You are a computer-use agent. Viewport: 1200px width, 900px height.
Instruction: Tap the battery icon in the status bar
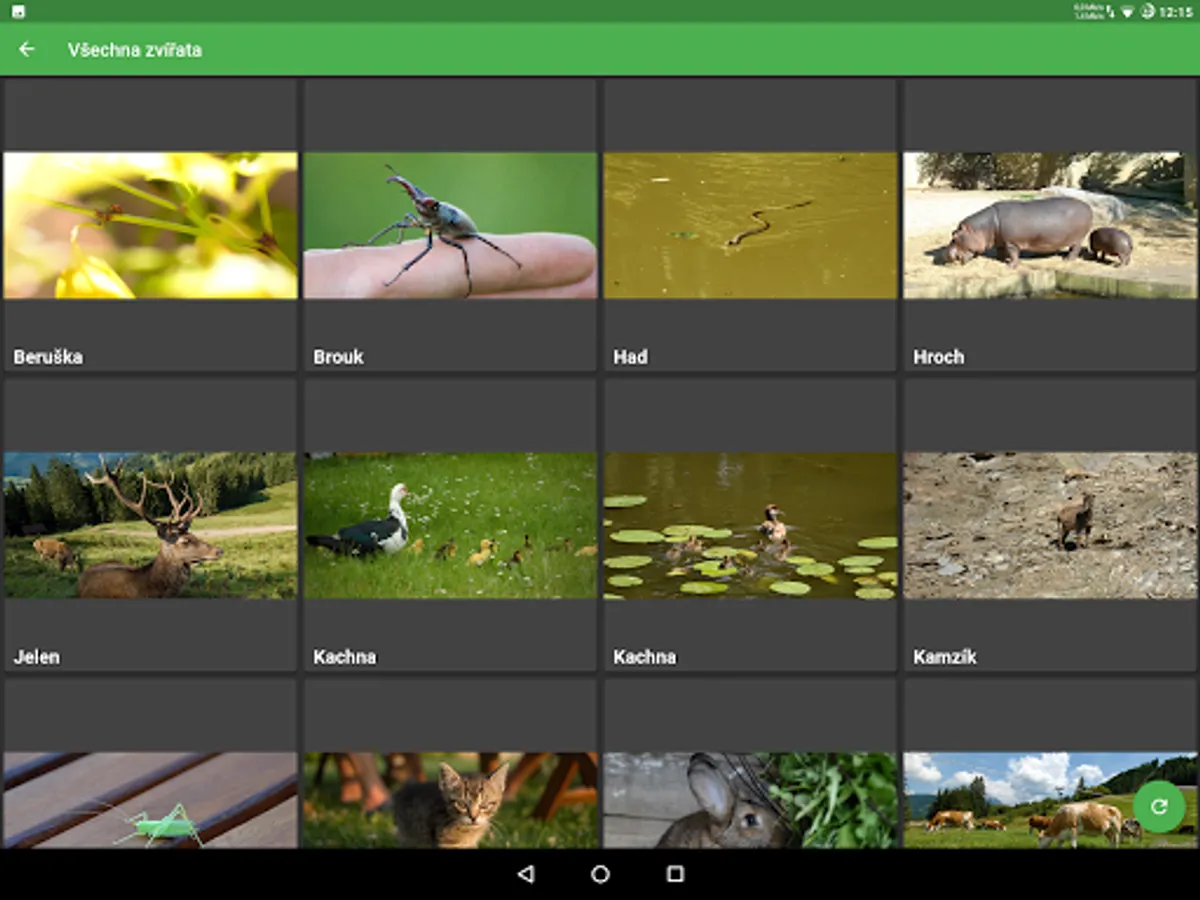1147,11
